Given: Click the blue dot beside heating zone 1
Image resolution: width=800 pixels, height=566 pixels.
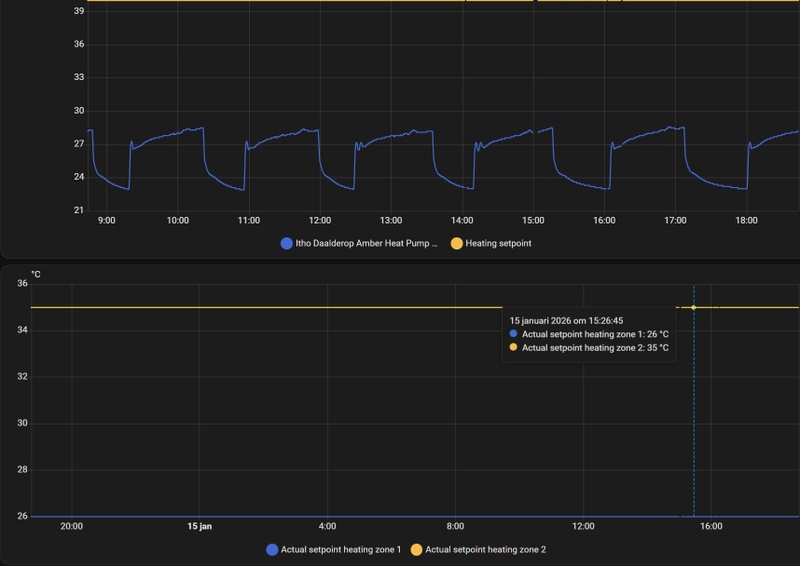Looking at the screenshot, I should (272, 550).
